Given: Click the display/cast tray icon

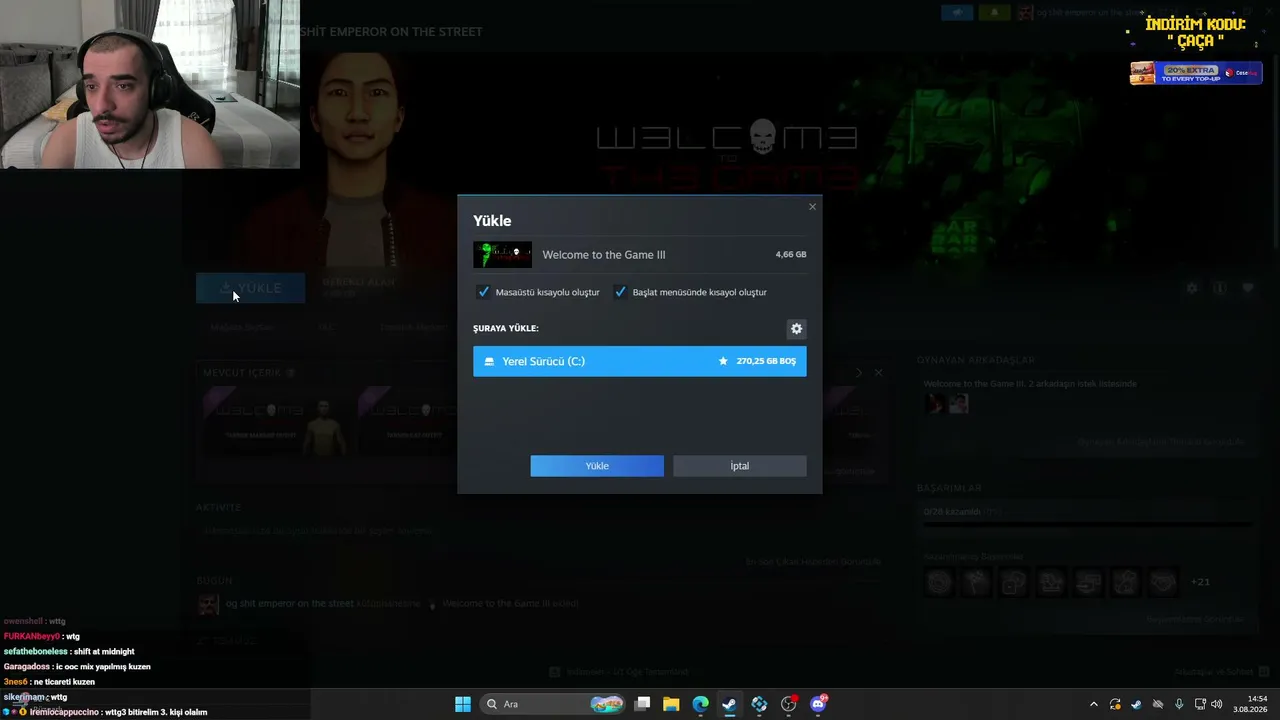Looking at the screenshot, I should tap(1200, 704).
